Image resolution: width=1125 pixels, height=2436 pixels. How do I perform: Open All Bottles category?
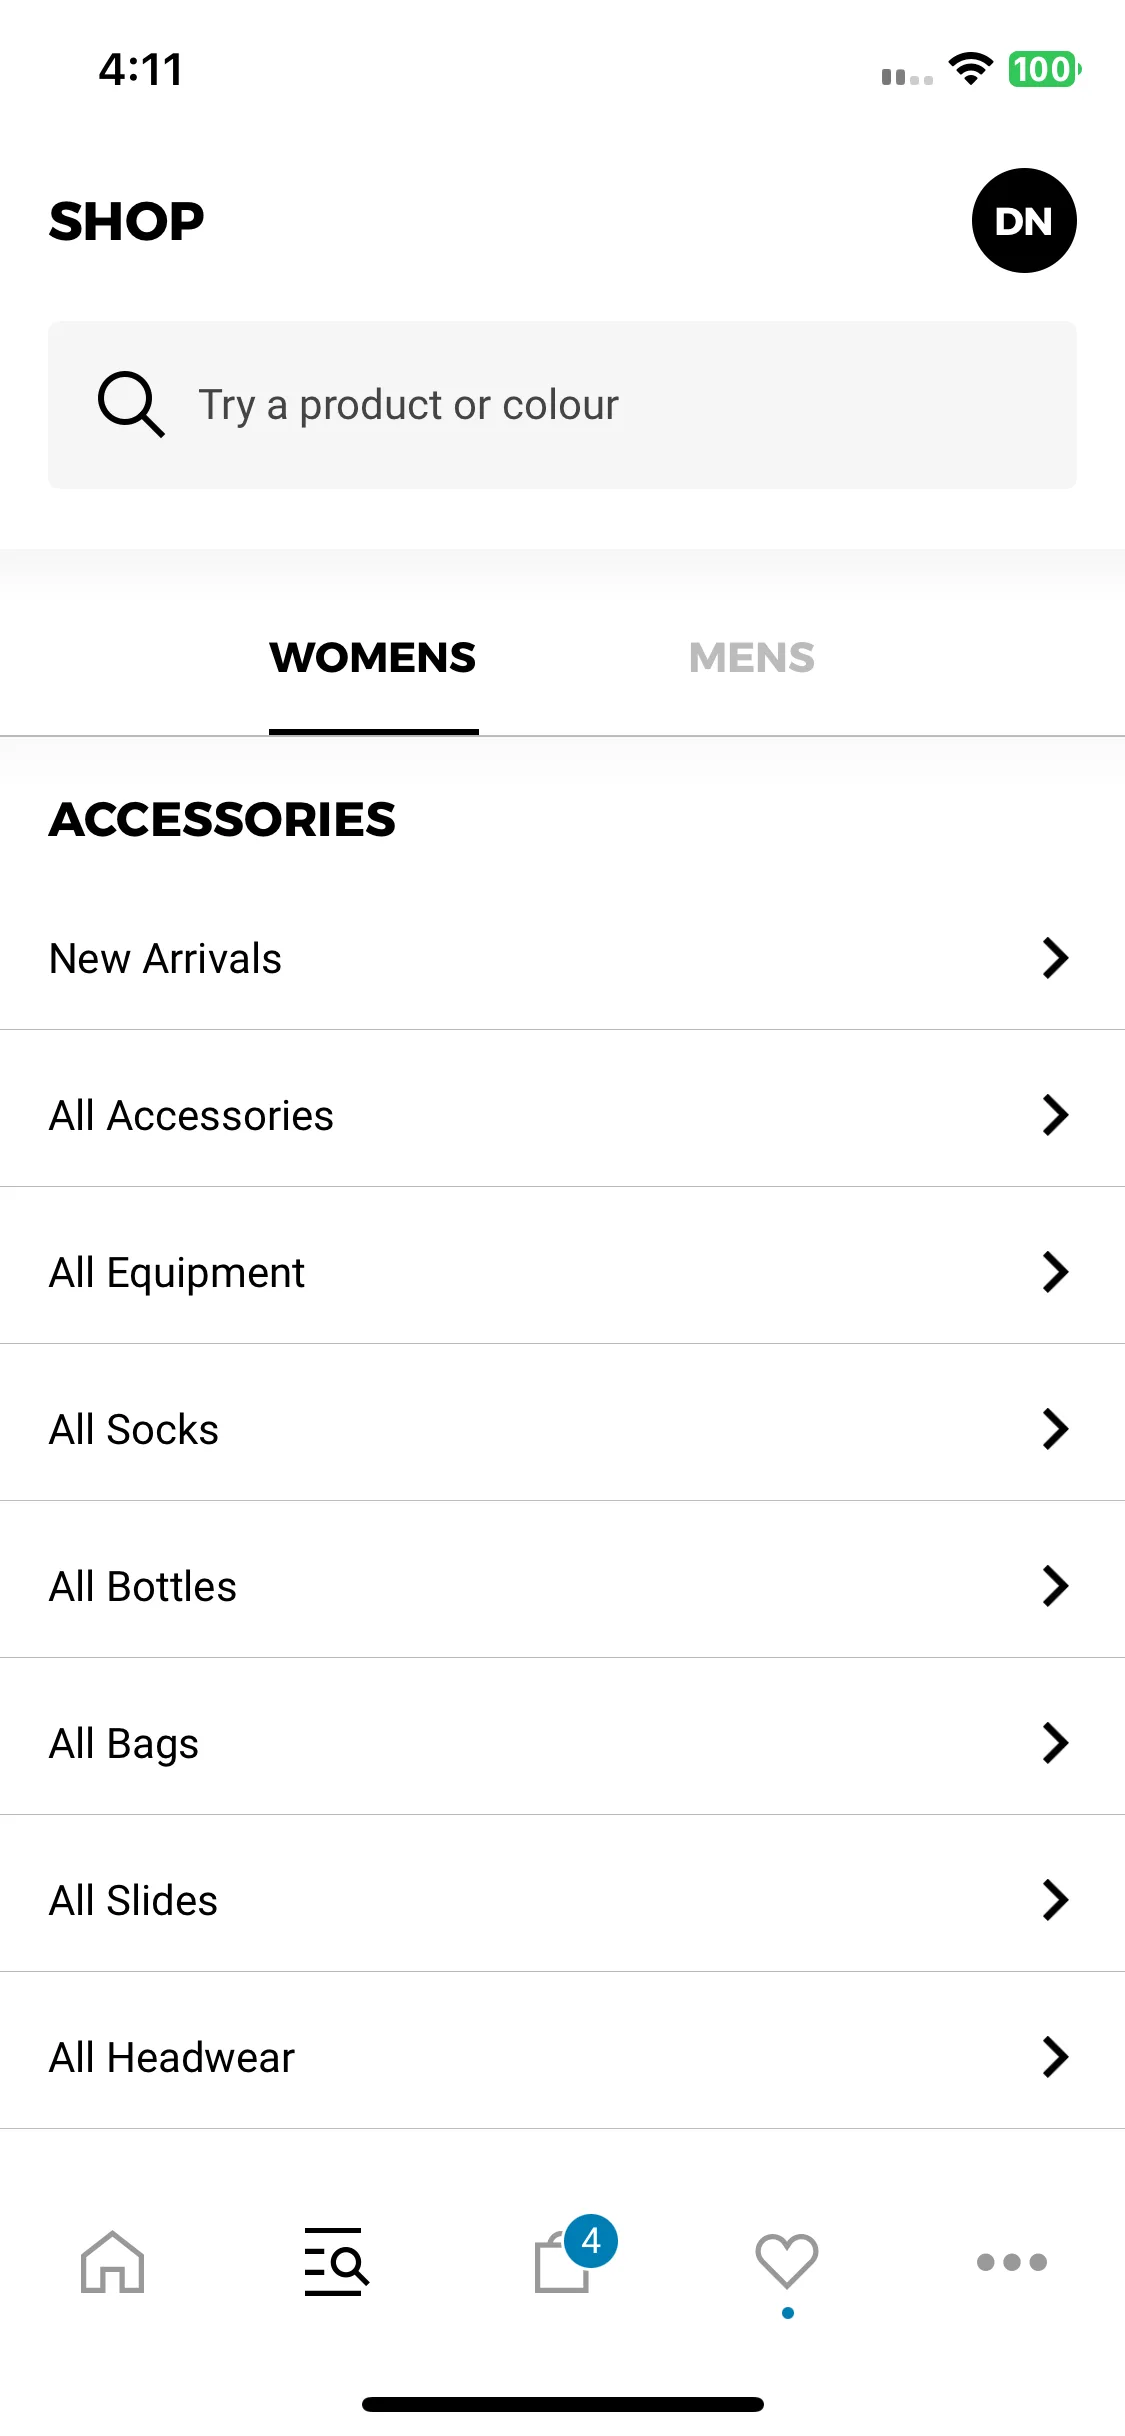[562, 1586]
